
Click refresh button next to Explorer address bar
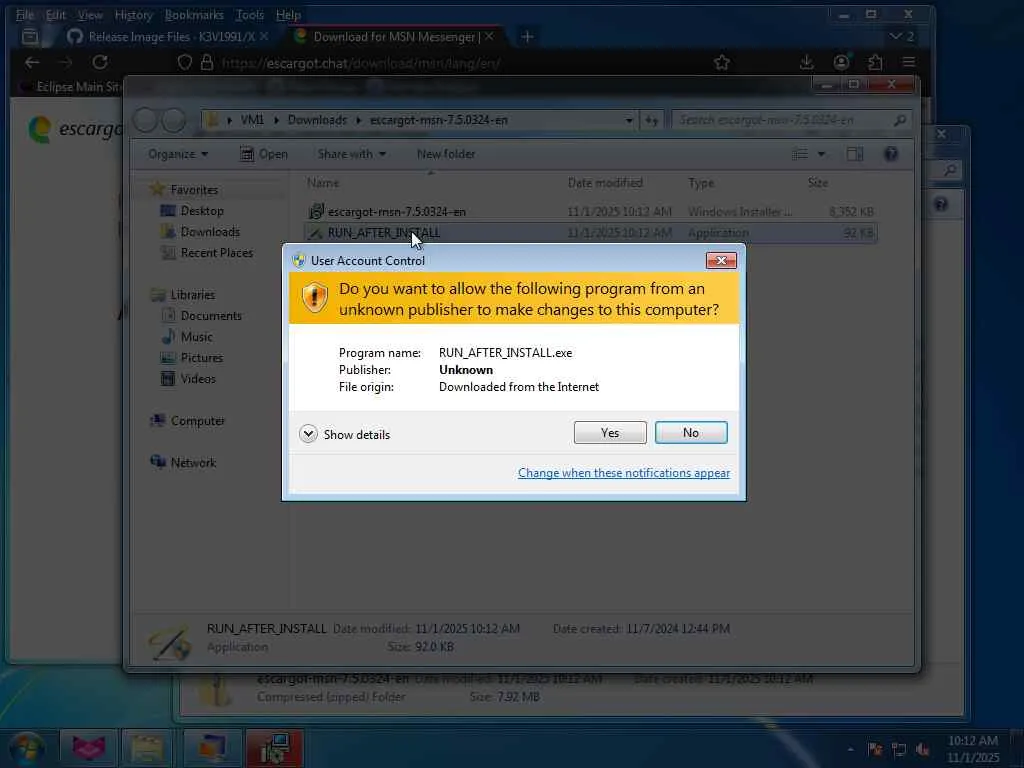pyautogui.click(x=651, y=120)
